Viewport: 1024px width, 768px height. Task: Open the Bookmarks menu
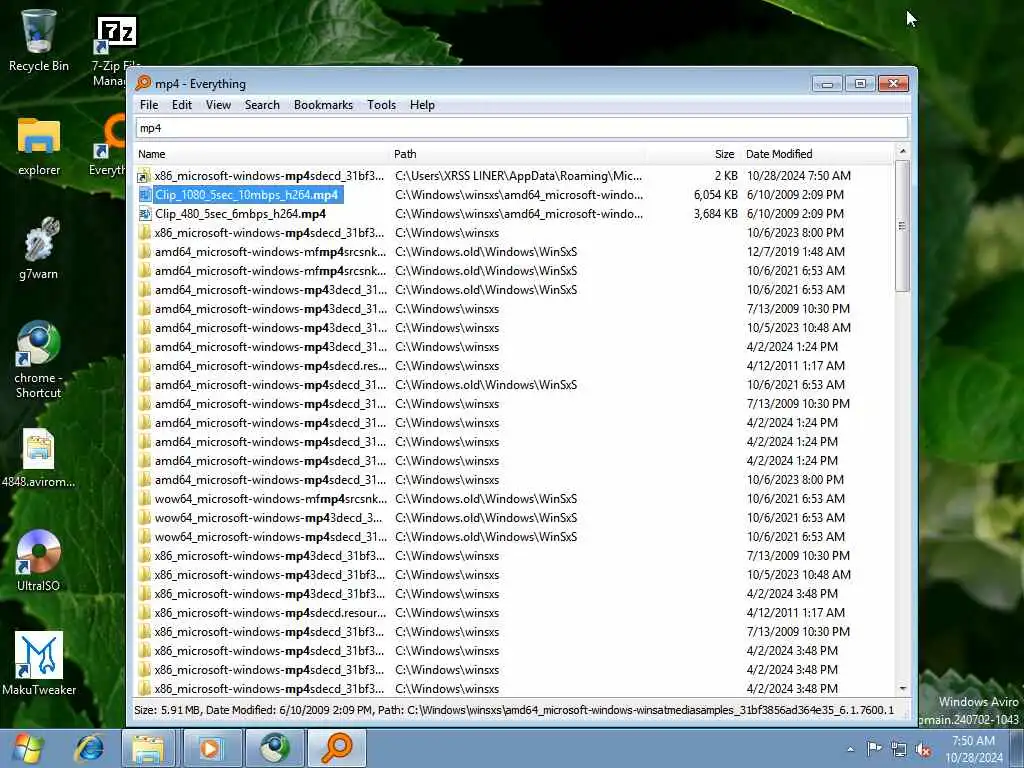(x=323, y=104)
